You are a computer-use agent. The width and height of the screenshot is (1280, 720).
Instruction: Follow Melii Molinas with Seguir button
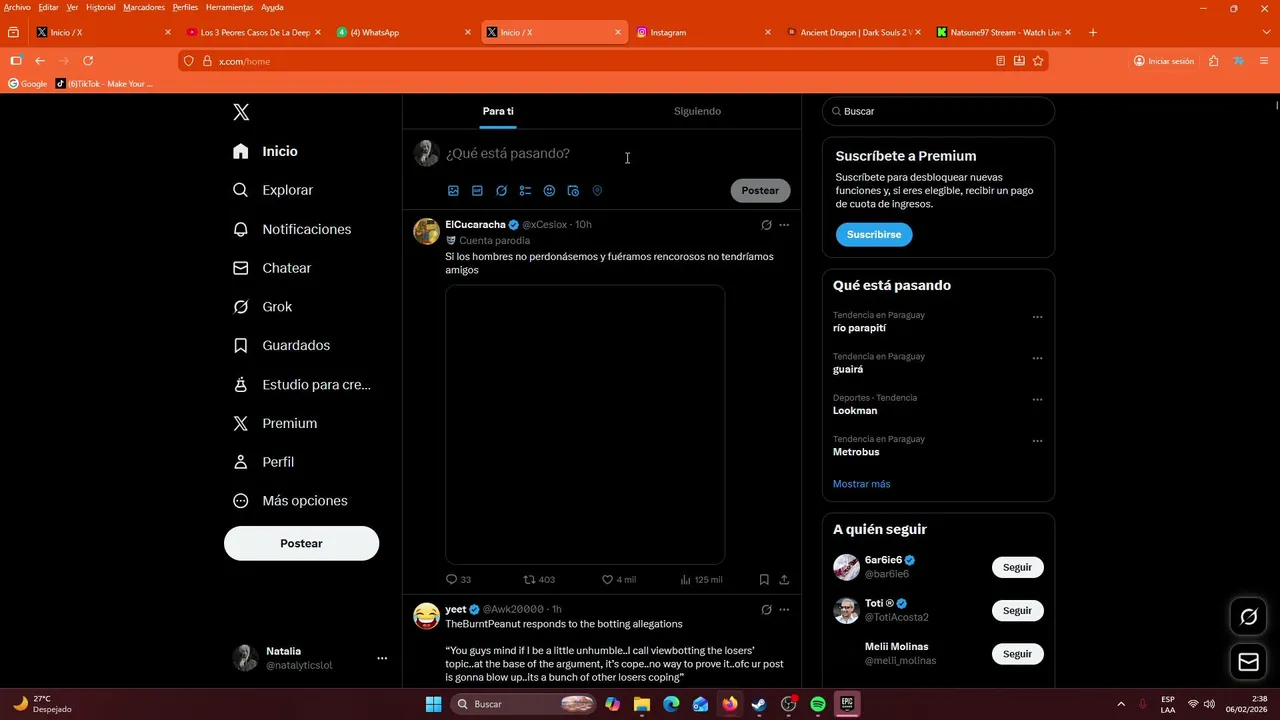coord(1017,654)
